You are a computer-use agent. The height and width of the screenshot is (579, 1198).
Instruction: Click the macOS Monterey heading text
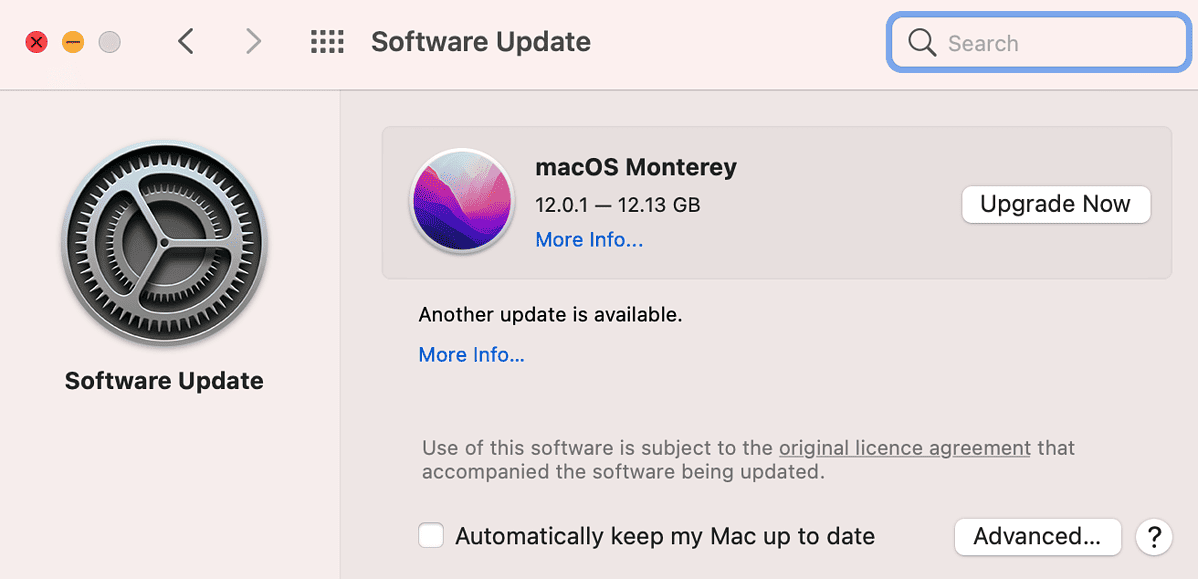click(x=636, y=167)
